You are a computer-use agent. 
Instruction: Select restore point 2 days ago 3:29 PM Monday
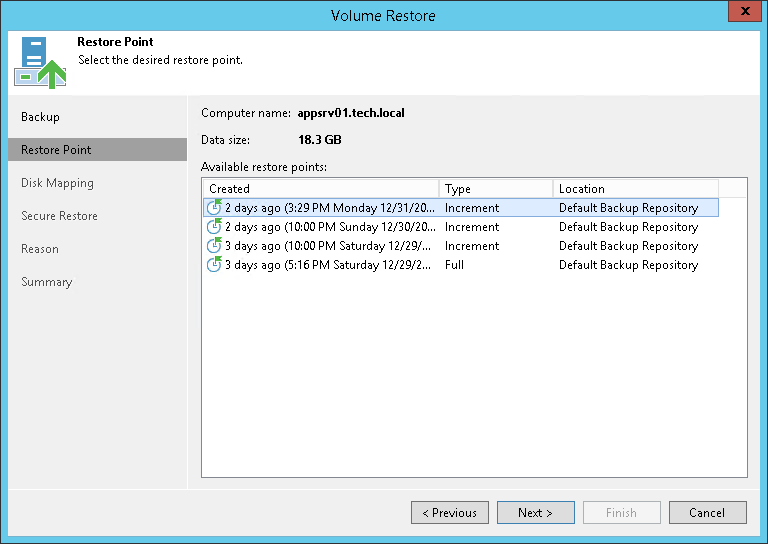[461, 208]
